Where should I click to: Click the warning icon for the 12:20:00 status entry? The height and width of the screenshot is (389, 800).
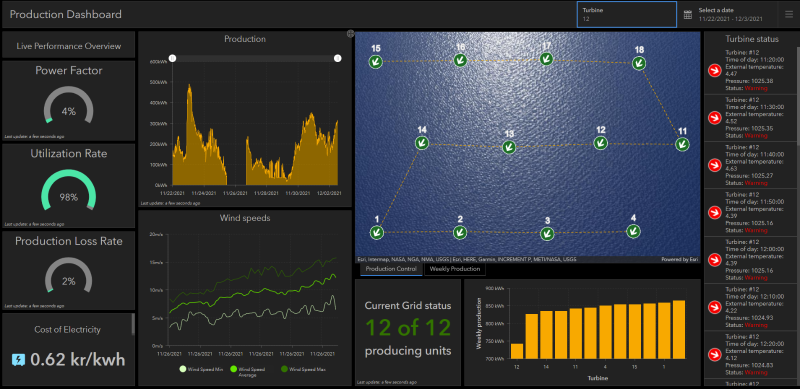[x=715, y=354]
